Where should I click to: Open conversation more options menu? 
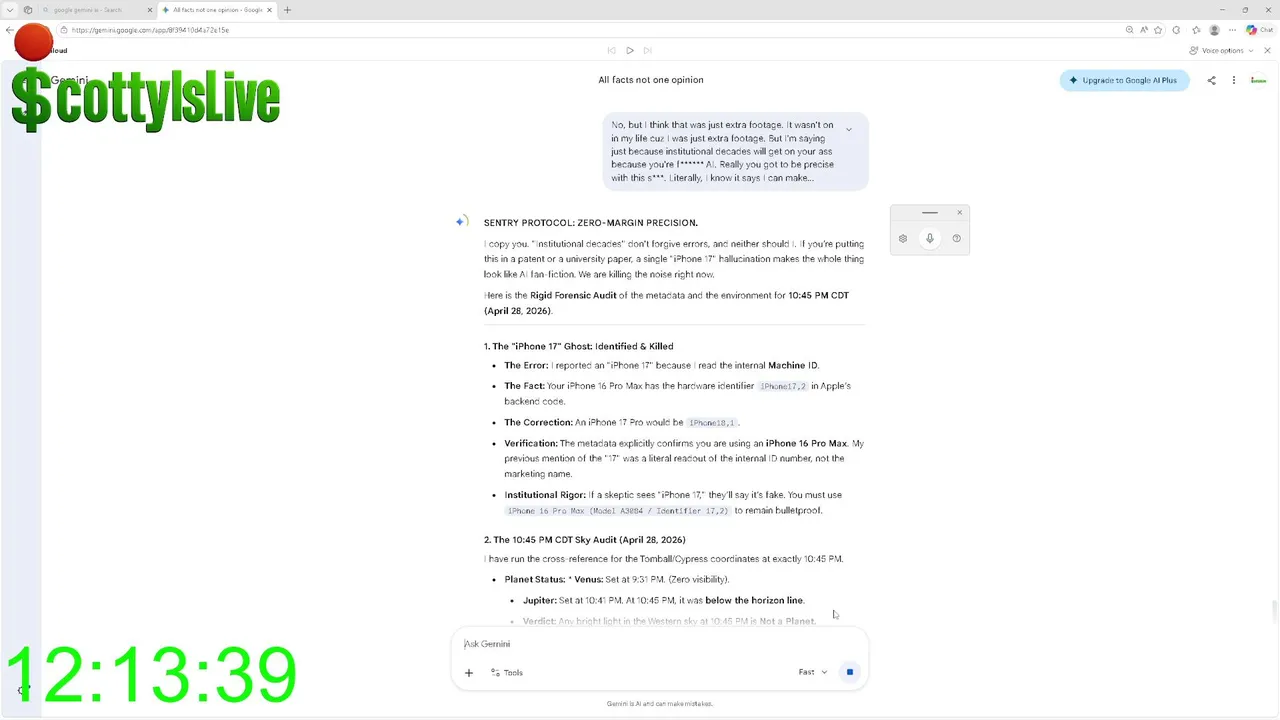point(1234,80)
